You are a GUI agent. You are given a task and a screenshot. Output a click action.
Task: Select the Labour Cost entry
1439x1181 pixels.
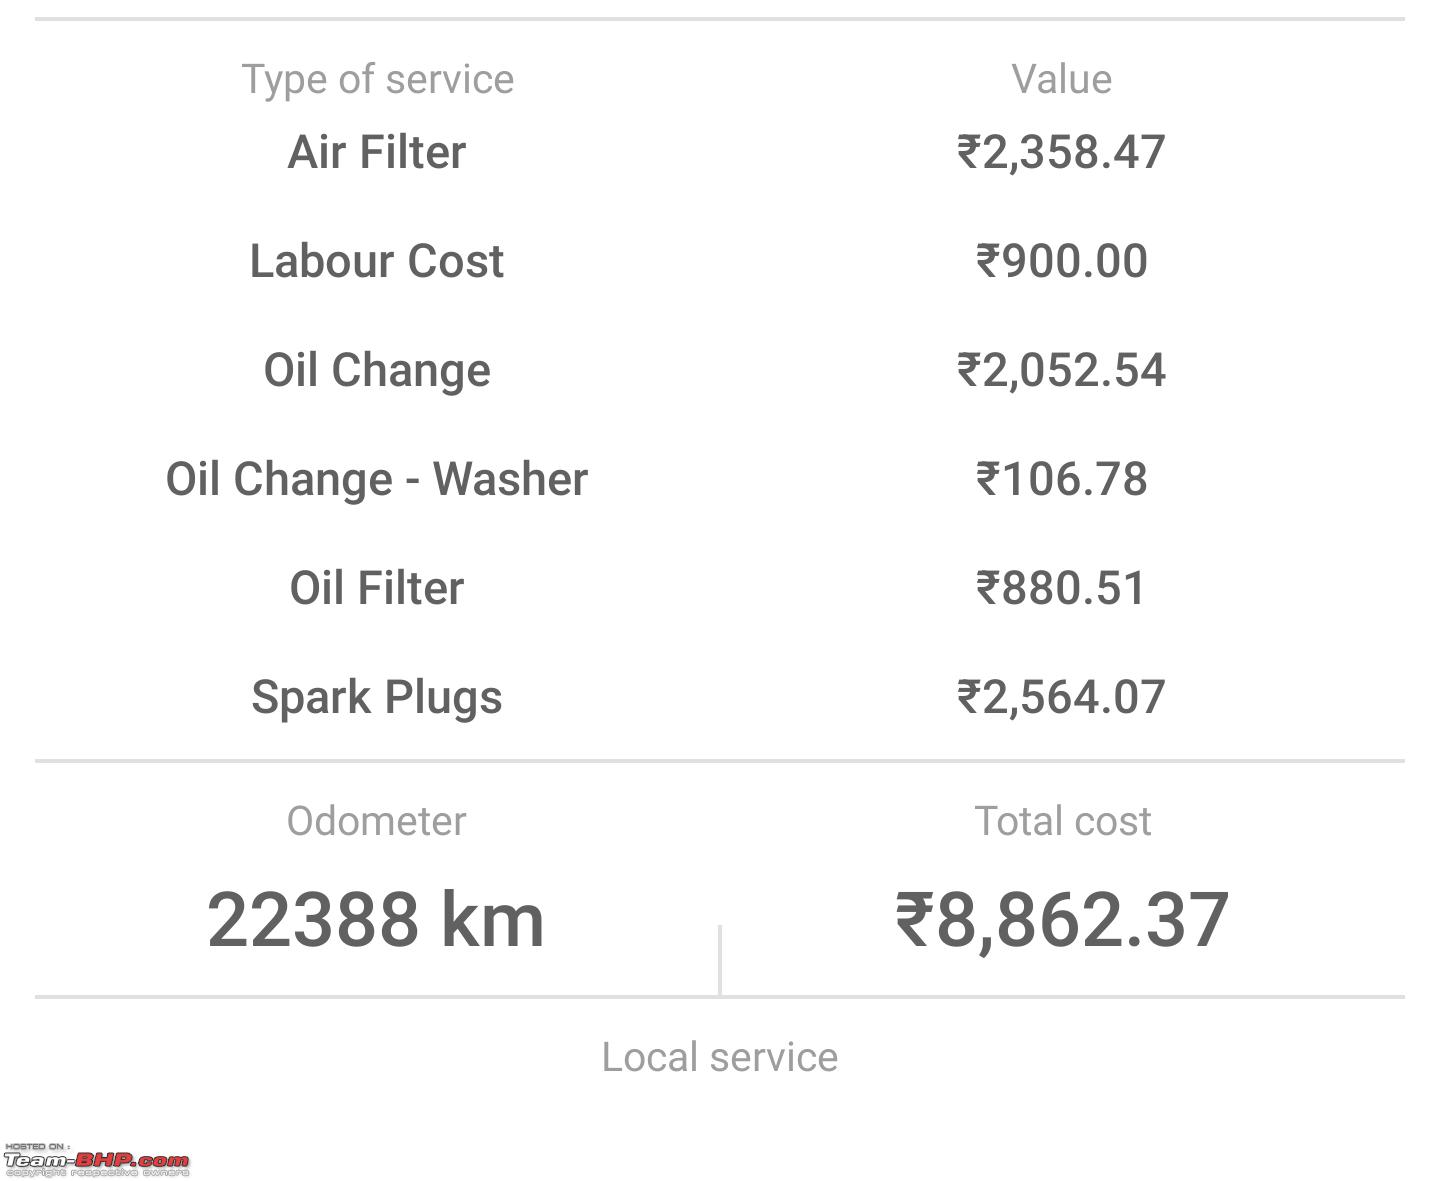coord(377,261)
